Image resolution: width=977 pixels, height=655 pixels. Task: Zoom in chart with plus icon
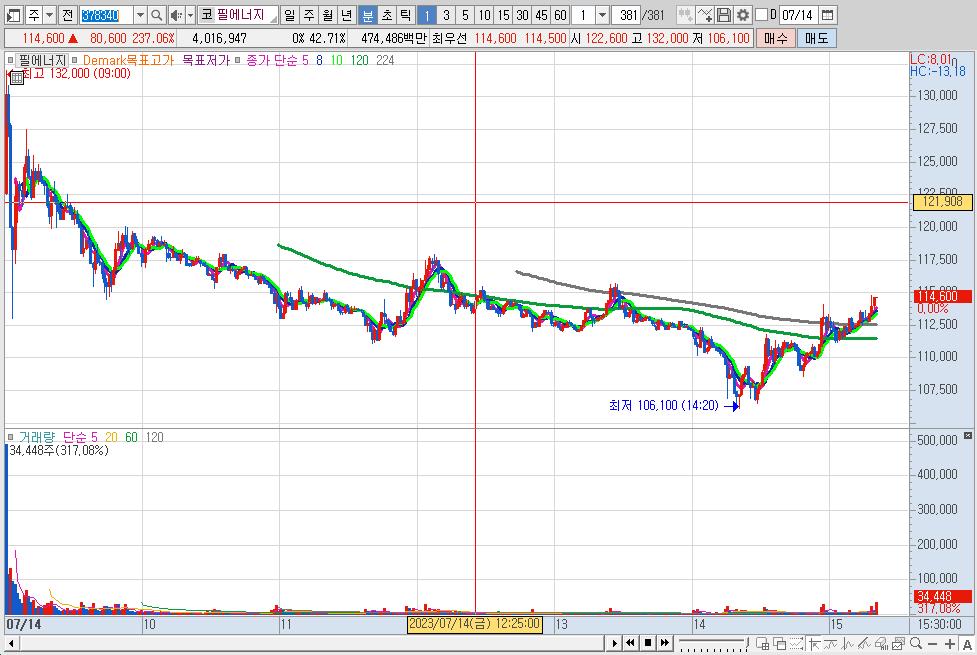coord(950,644)
